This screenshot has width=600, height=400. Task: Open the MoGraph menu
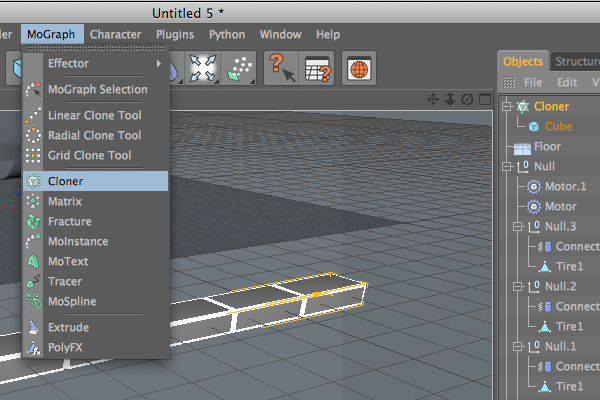52,34
